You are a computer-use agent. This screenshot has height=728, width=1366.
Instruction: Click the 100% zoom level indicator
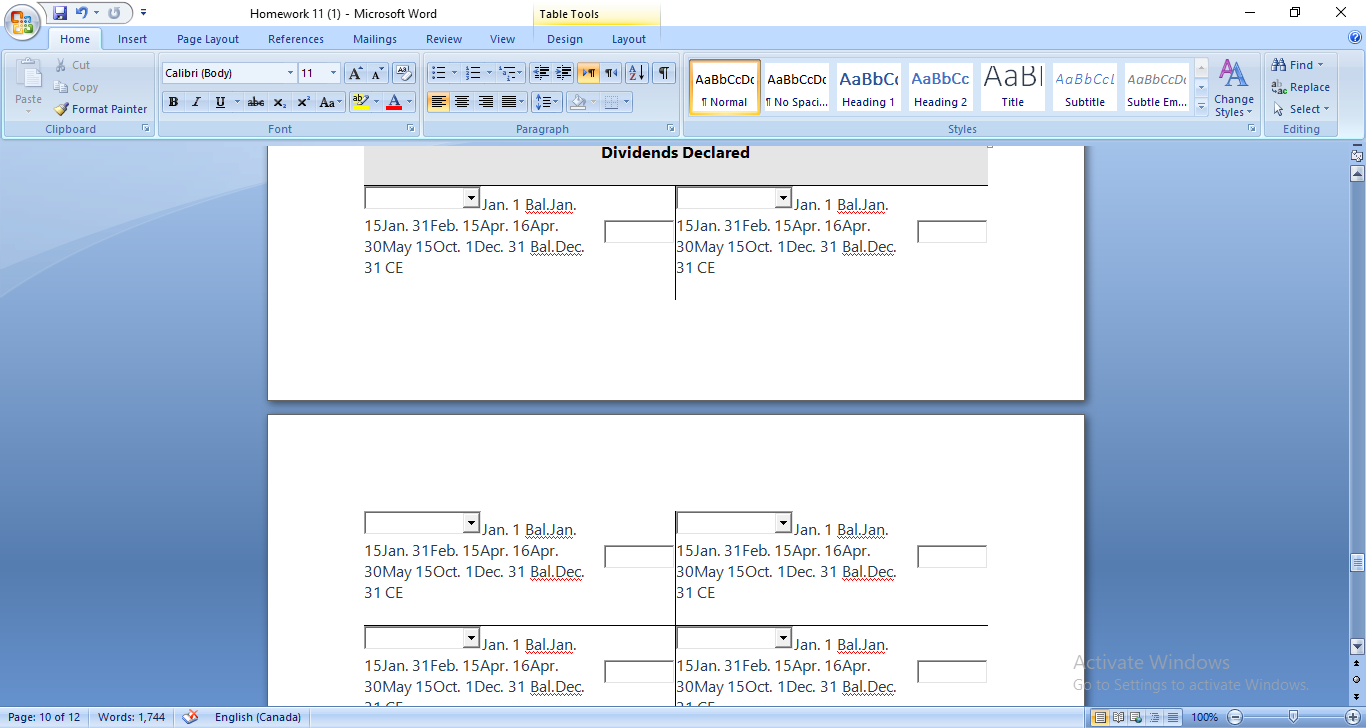(x=1205, y=717)
